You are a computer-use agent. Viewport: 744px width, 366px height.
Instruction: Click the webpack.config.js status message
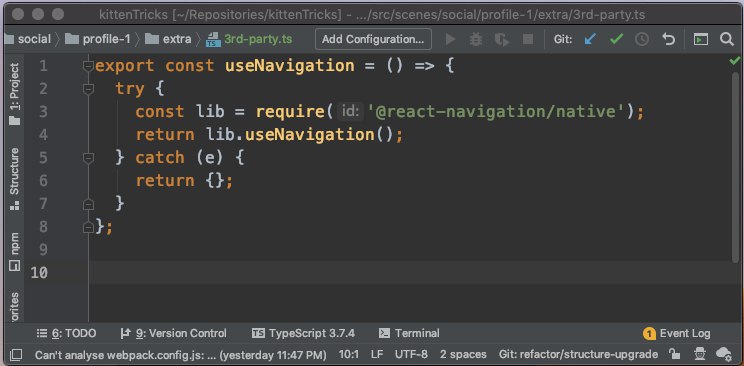tap(180, 354)
